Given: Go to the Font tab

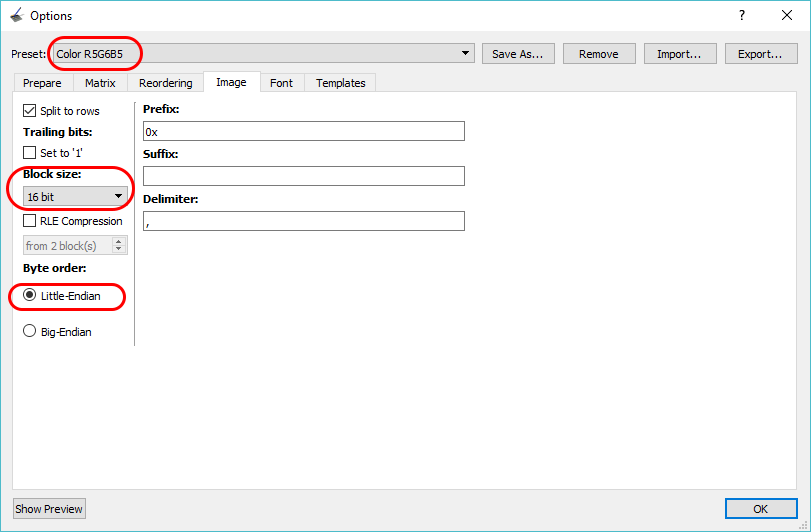Looking at the screenshot, I should [x=281, y=83].
